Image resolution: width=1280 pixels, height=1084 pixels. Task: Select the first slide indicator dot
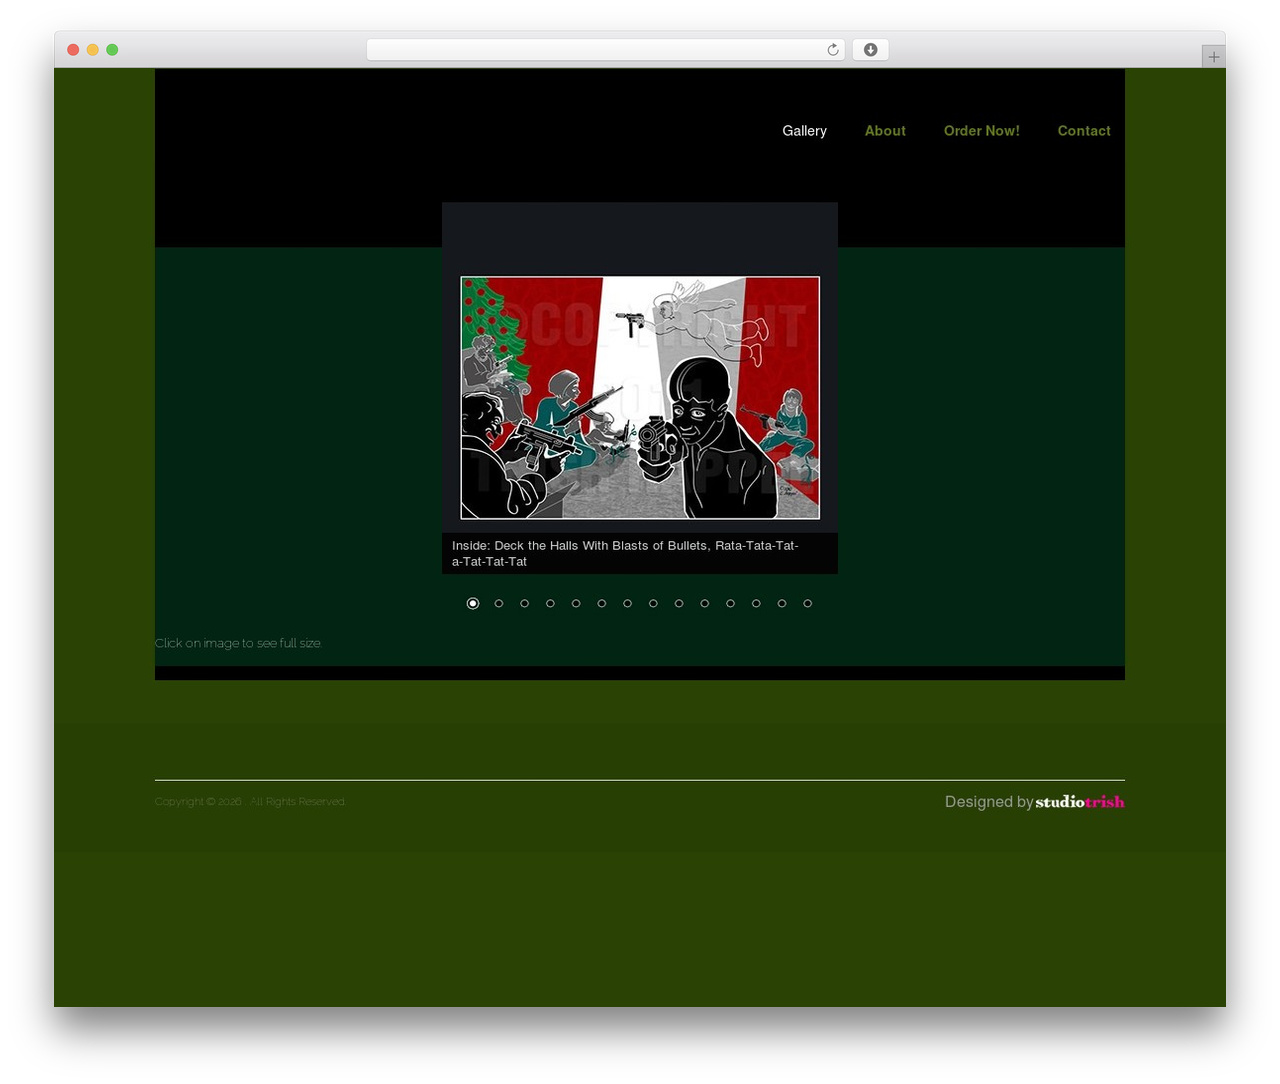(473, 603)
